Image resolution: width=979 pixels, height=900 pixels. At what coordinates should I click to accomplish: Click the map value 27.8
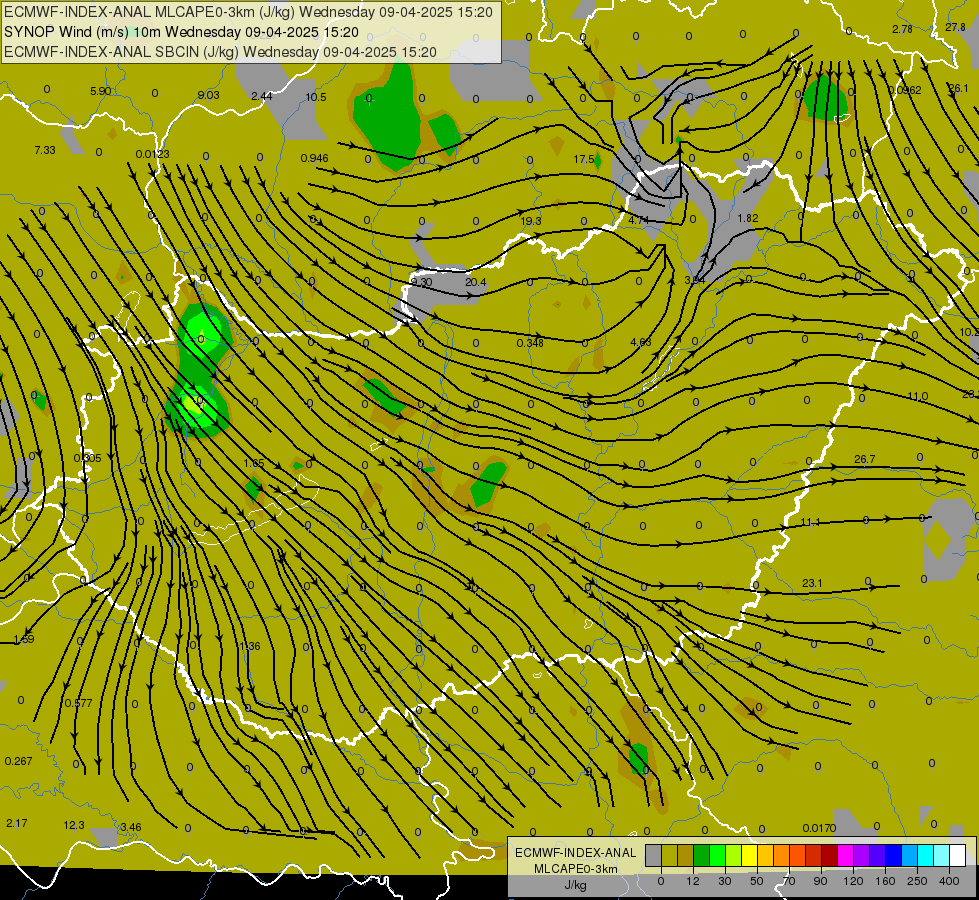point(955,27)
